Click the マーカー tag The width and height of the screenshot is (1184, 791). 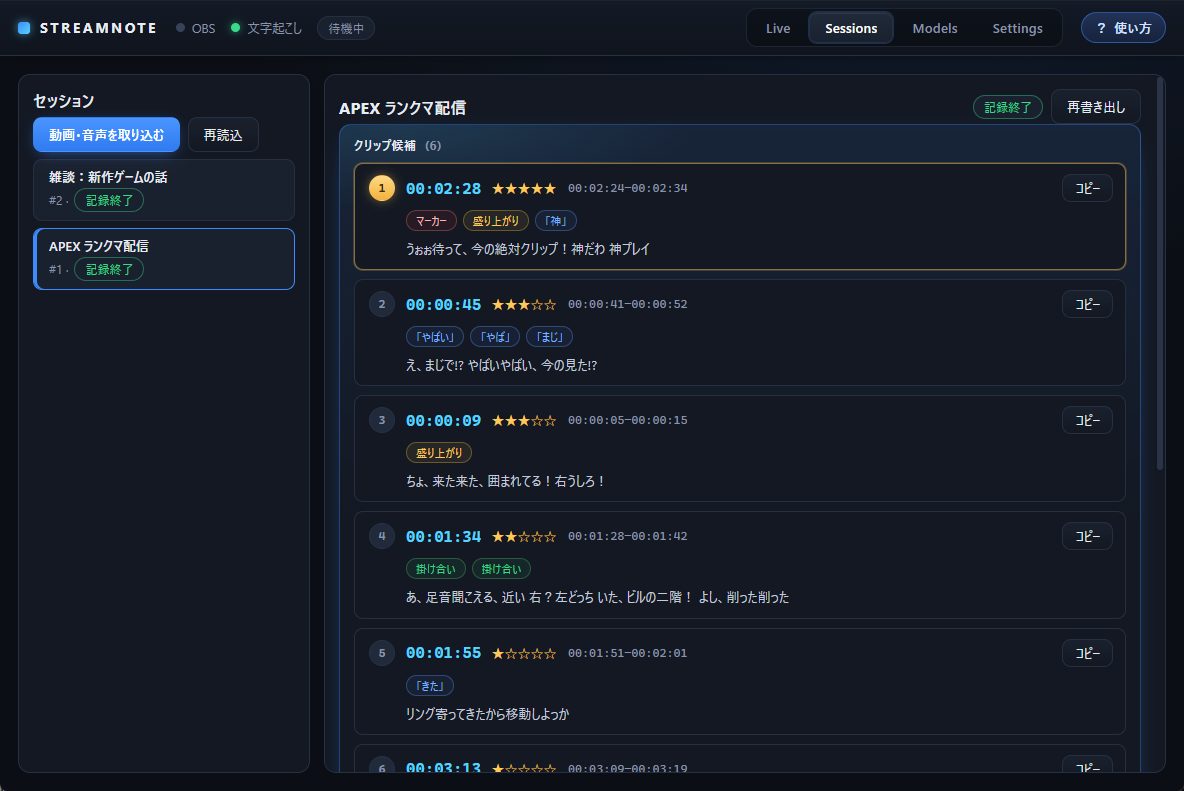(x=431, y=221)
